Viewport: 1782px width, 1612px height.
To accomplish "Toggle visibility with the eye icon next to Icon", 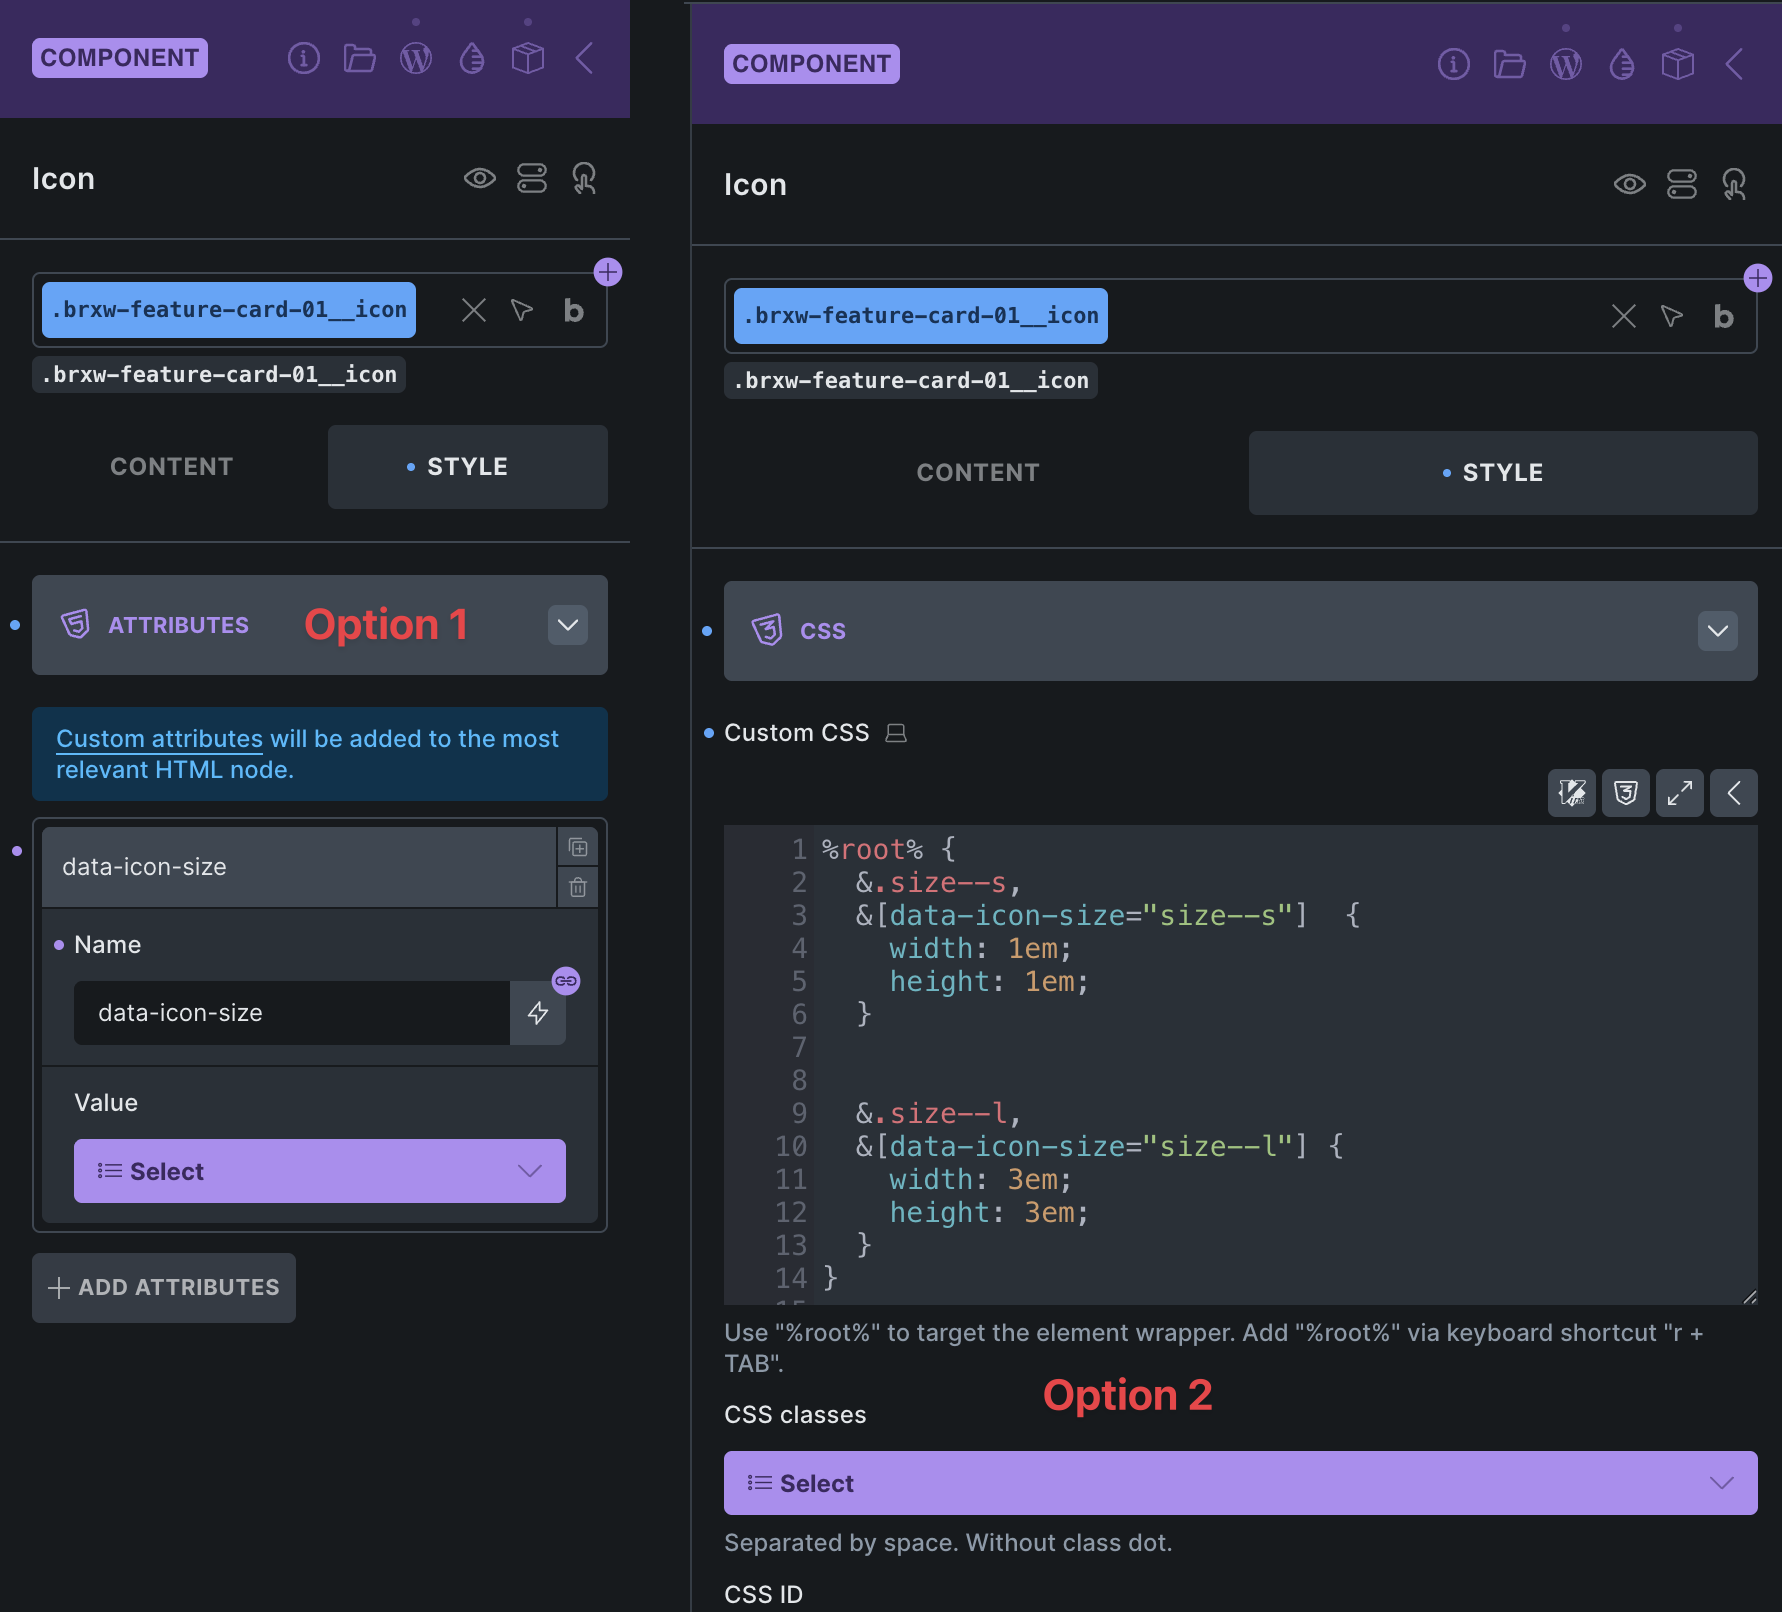I will pos(480,178).
